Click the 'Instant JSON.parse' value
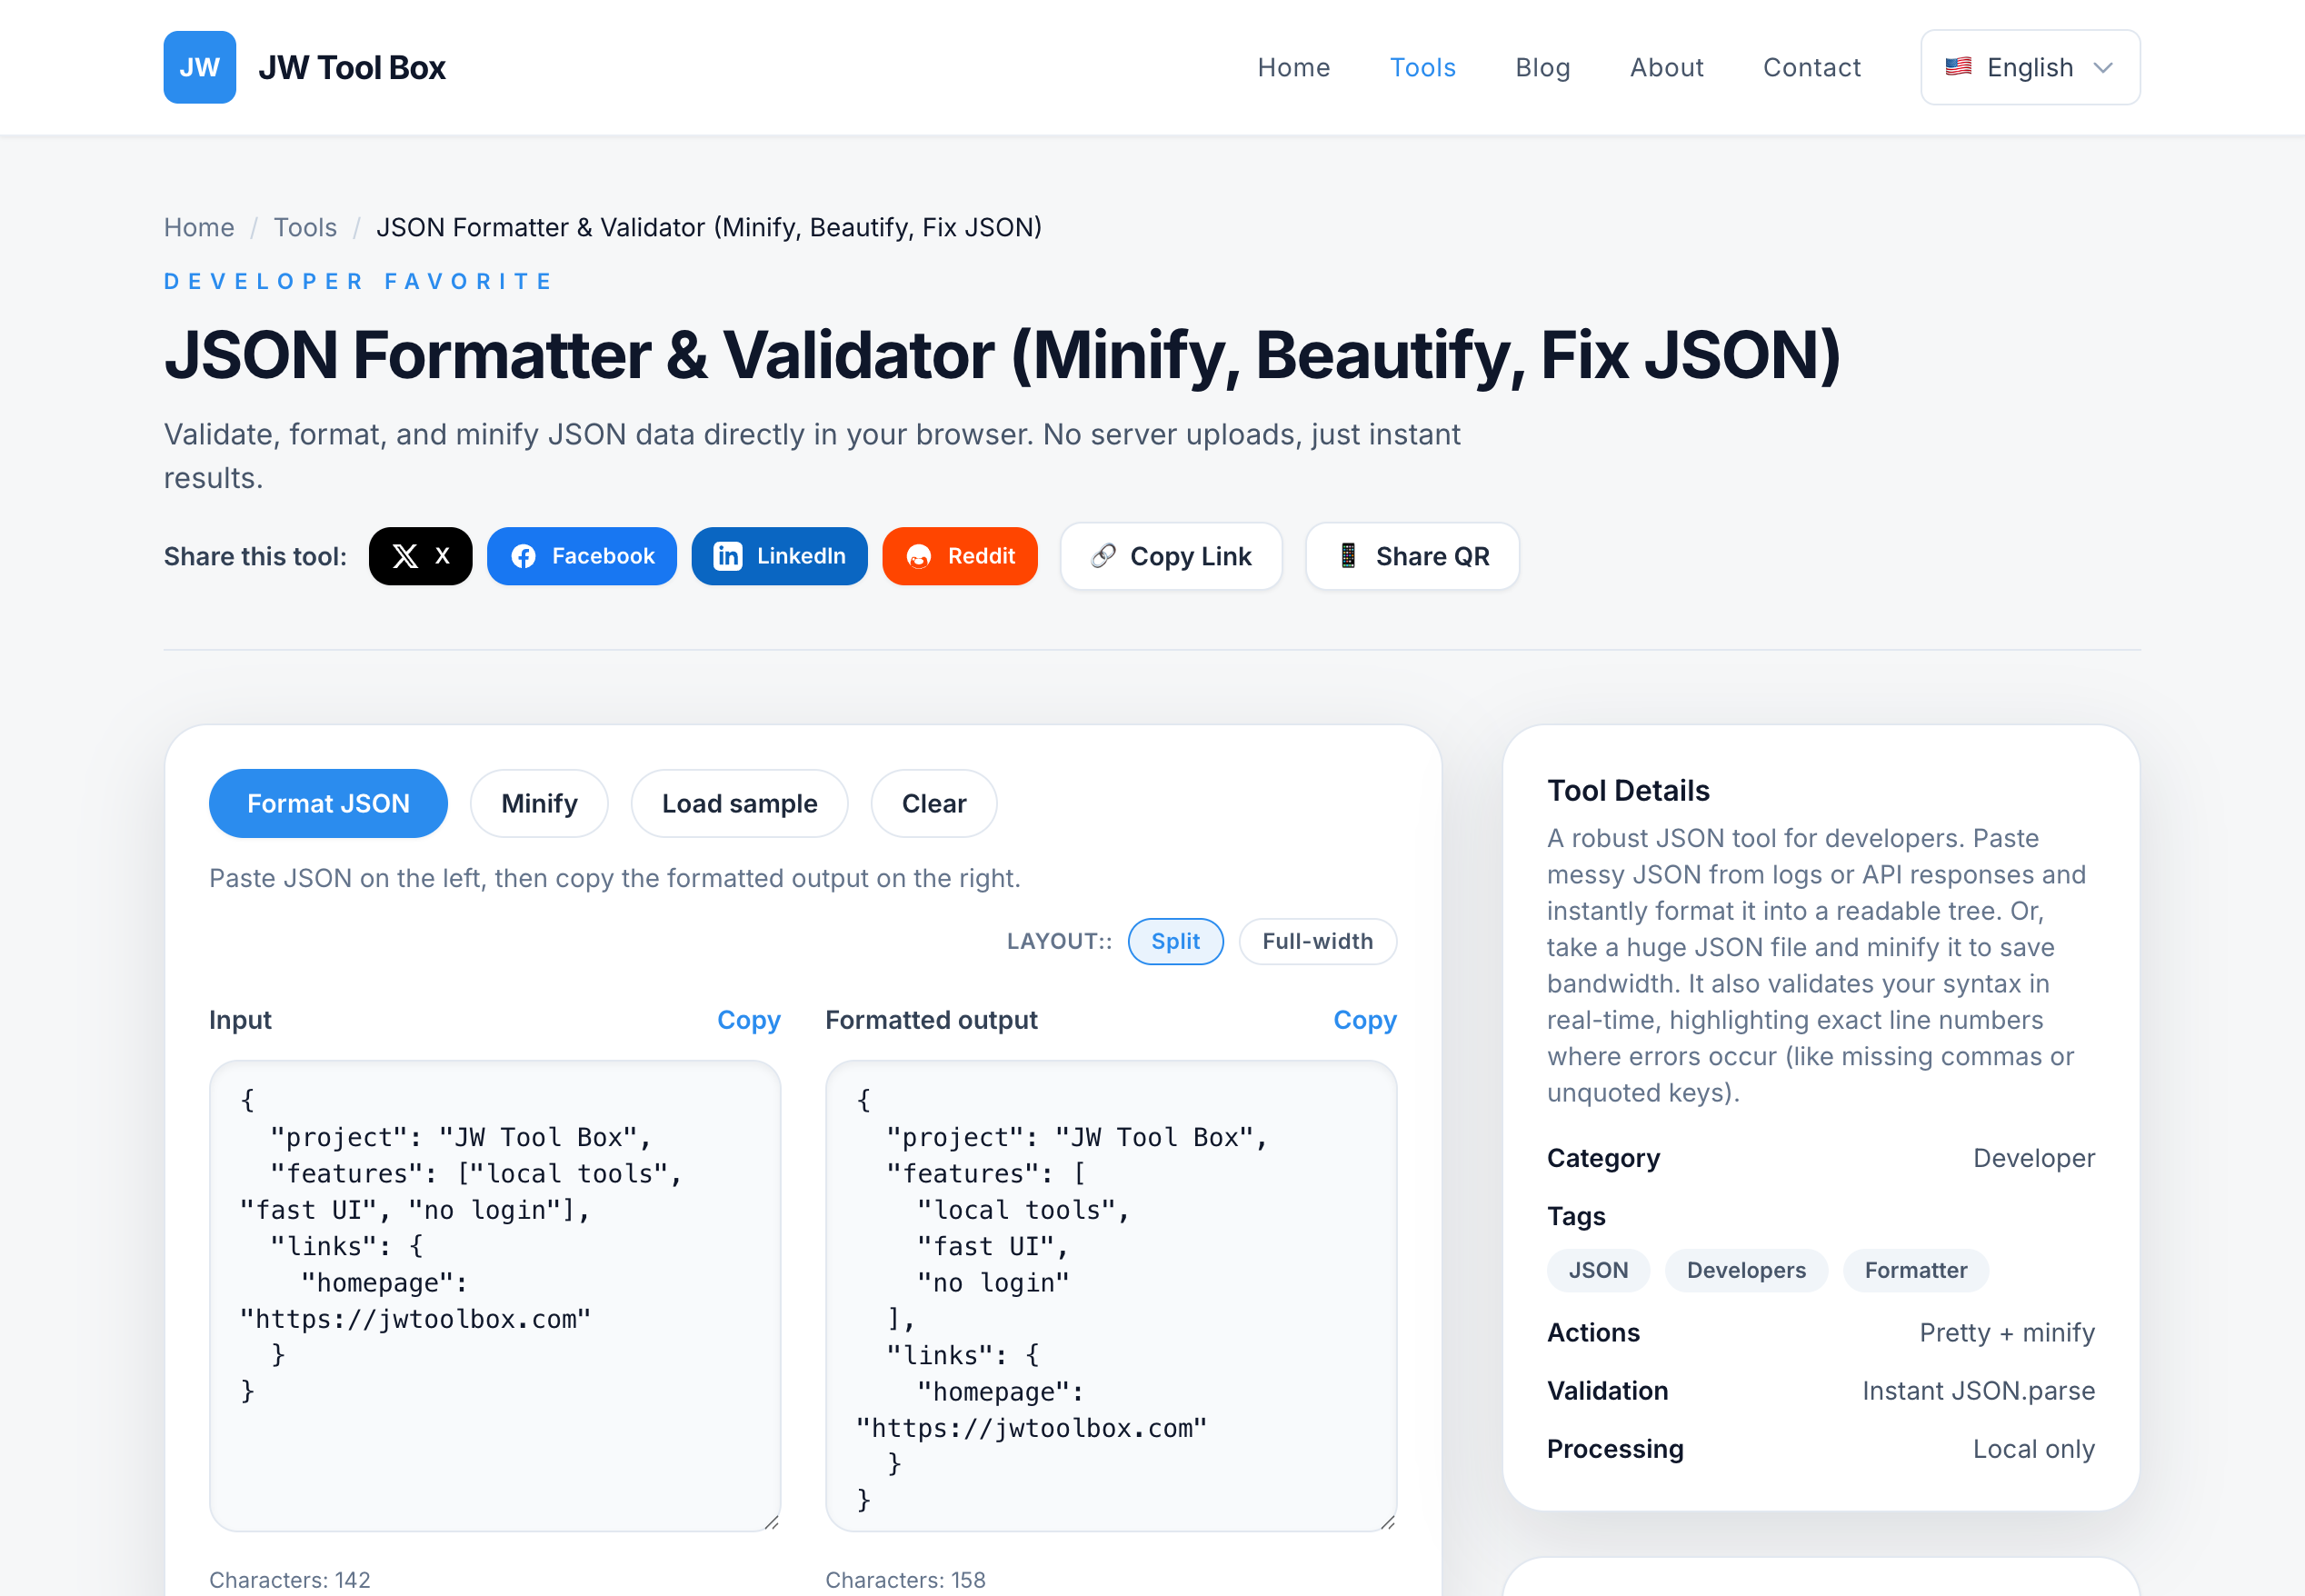This screenshot has height=1596, width=2305. (1978, 1391)
